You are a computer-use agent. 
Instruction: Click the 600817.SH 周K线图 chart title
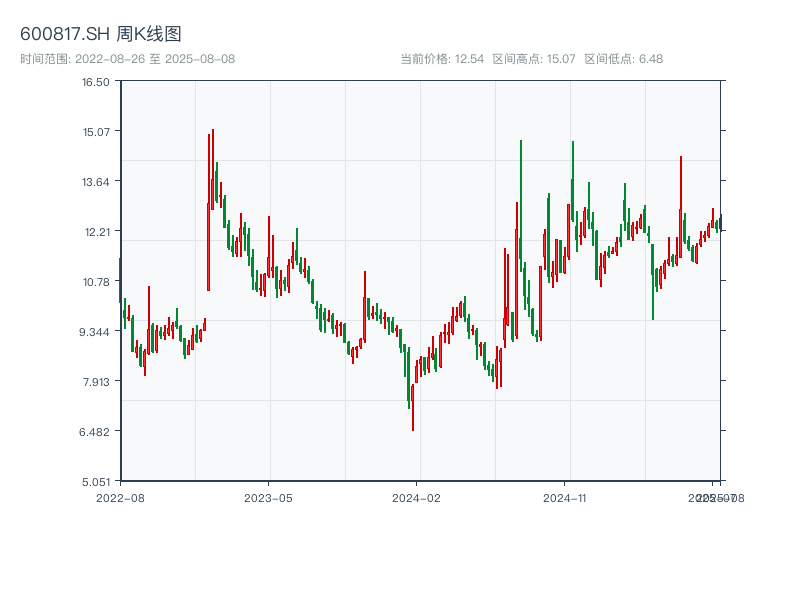[101, 35]
